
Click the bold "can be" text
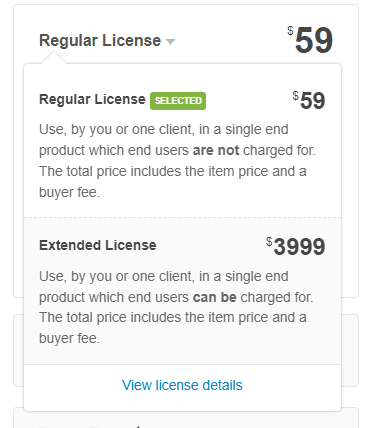(215, 297)
